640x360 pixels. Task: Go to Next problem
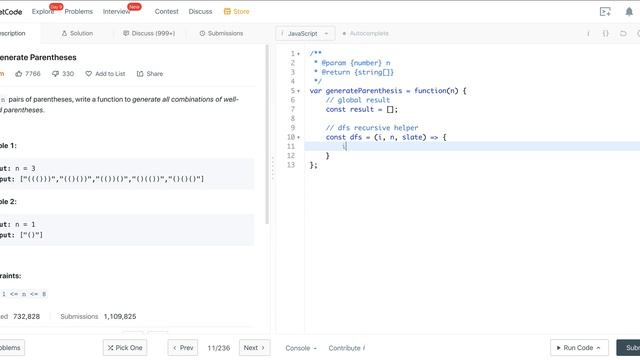(254, 348)
